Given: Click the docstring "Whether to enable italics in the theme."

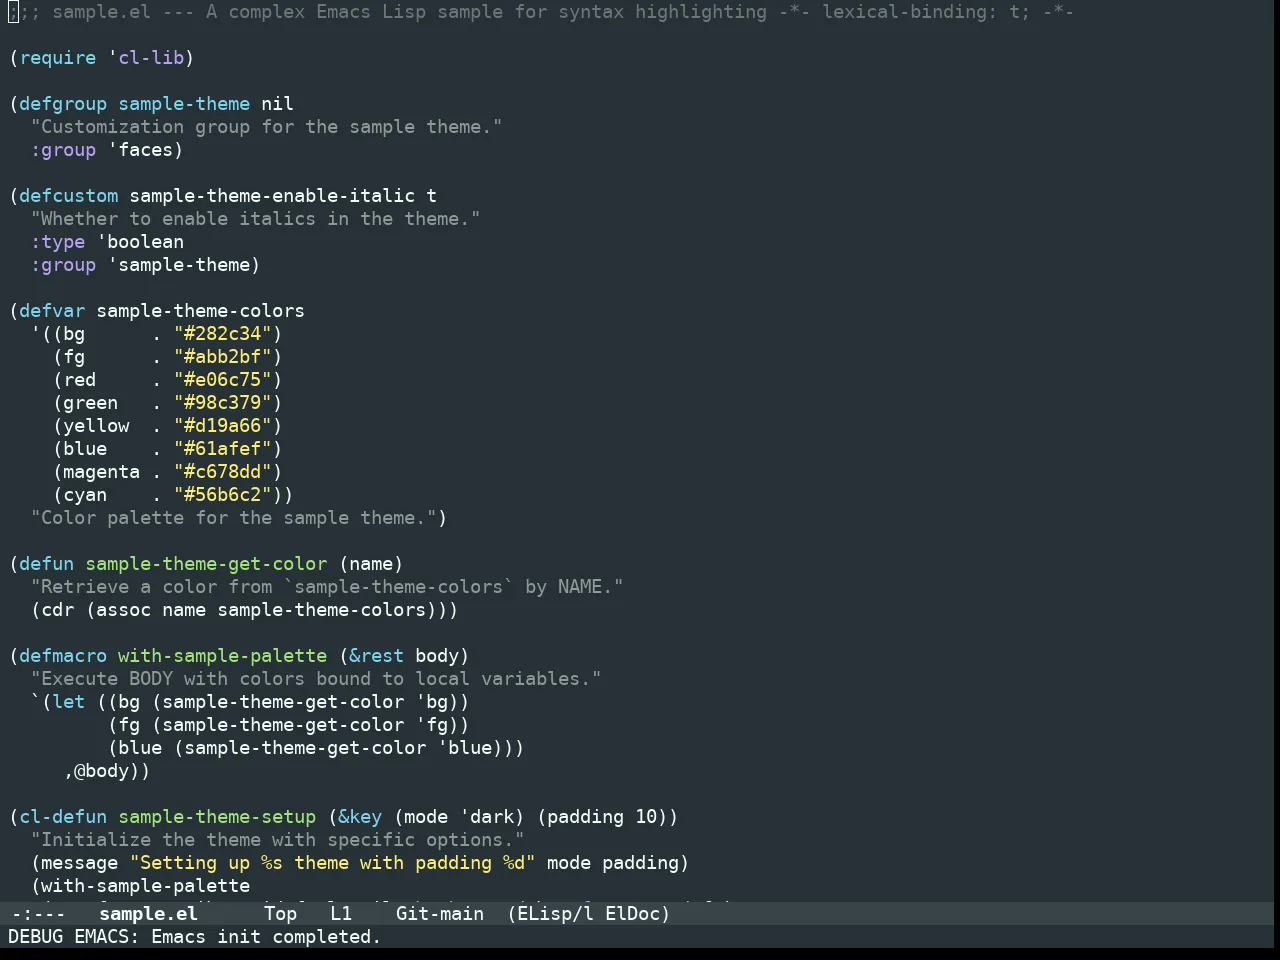Looking at the screenshot, I should [255, 219].
